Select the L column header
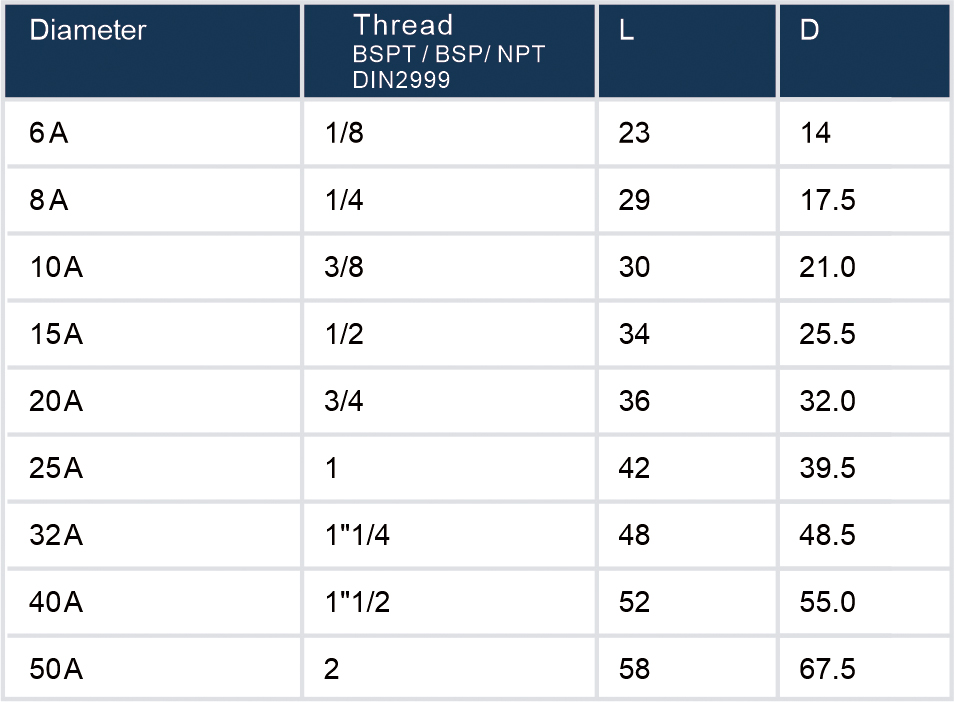Viewport: 954px width, 702px height. [x=627, y=31]
